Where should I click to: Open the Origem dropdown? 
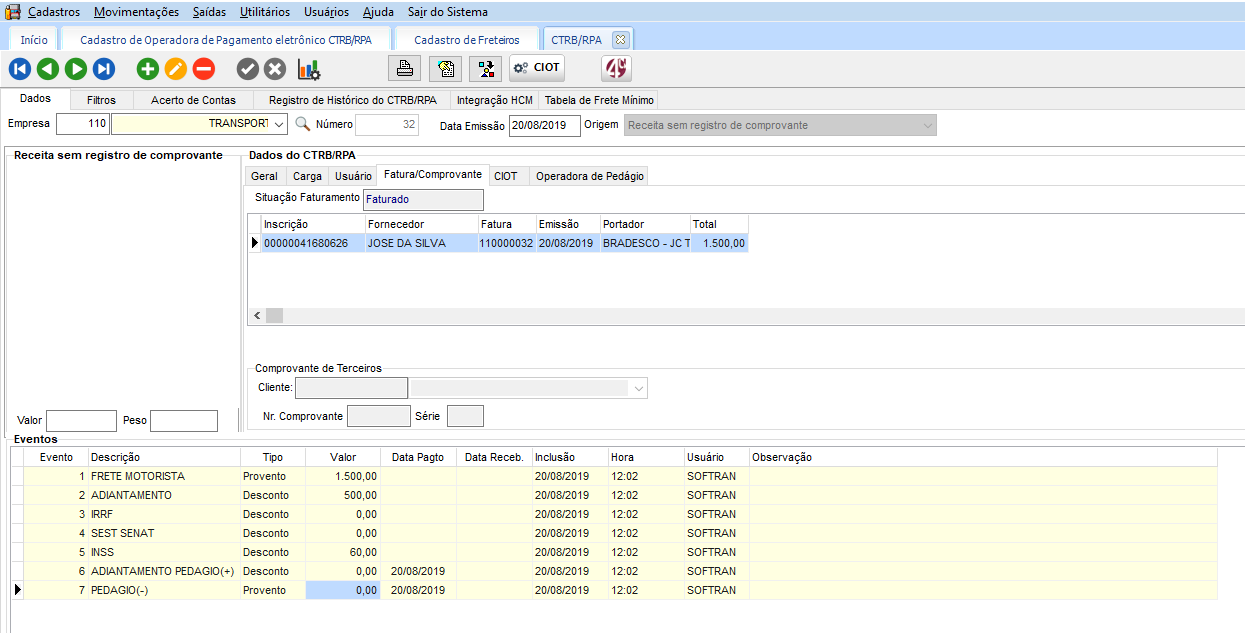coord(928,126)
